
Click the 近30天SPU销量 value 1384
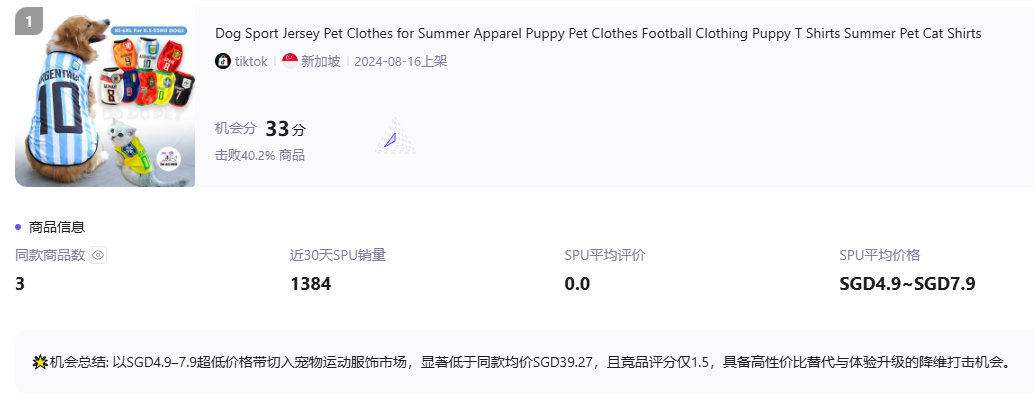[x=310, y=284]
